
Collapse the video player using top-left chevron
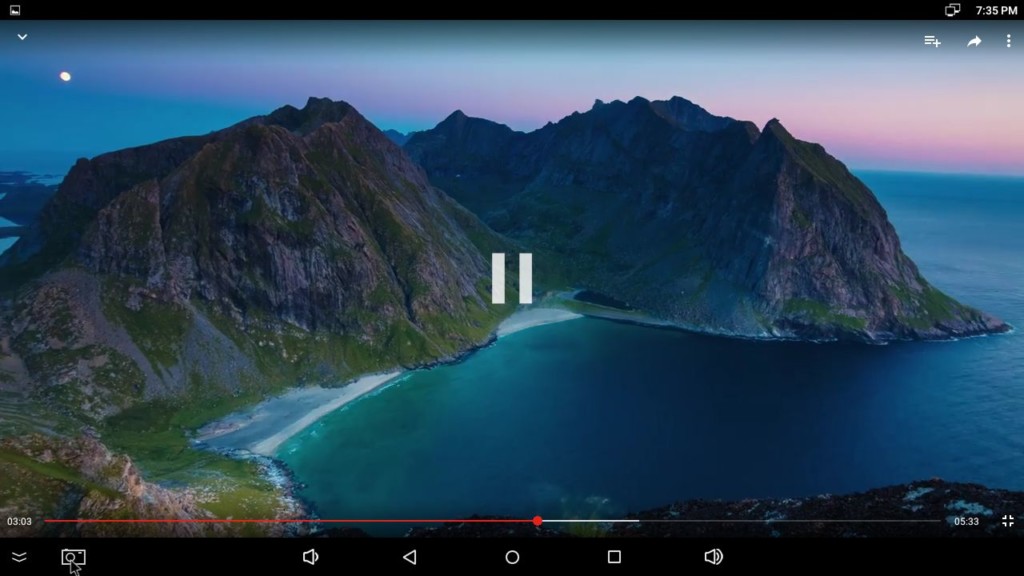(22, 37)
